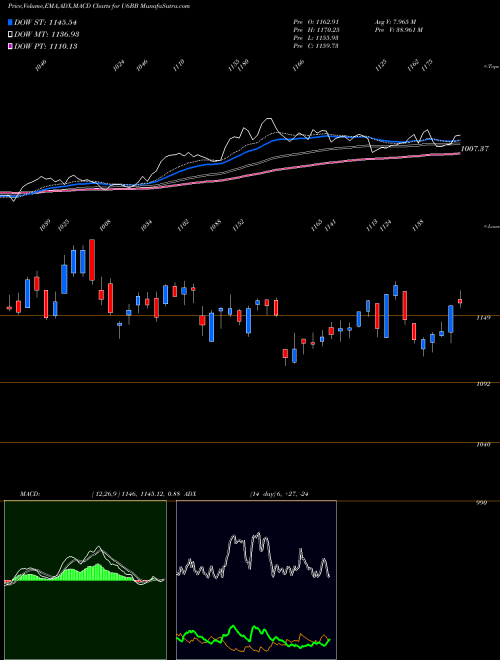Click the Pre C: 1159.73 value
Image resolution: width=500 pixels, height=660 pixels.
316,45
